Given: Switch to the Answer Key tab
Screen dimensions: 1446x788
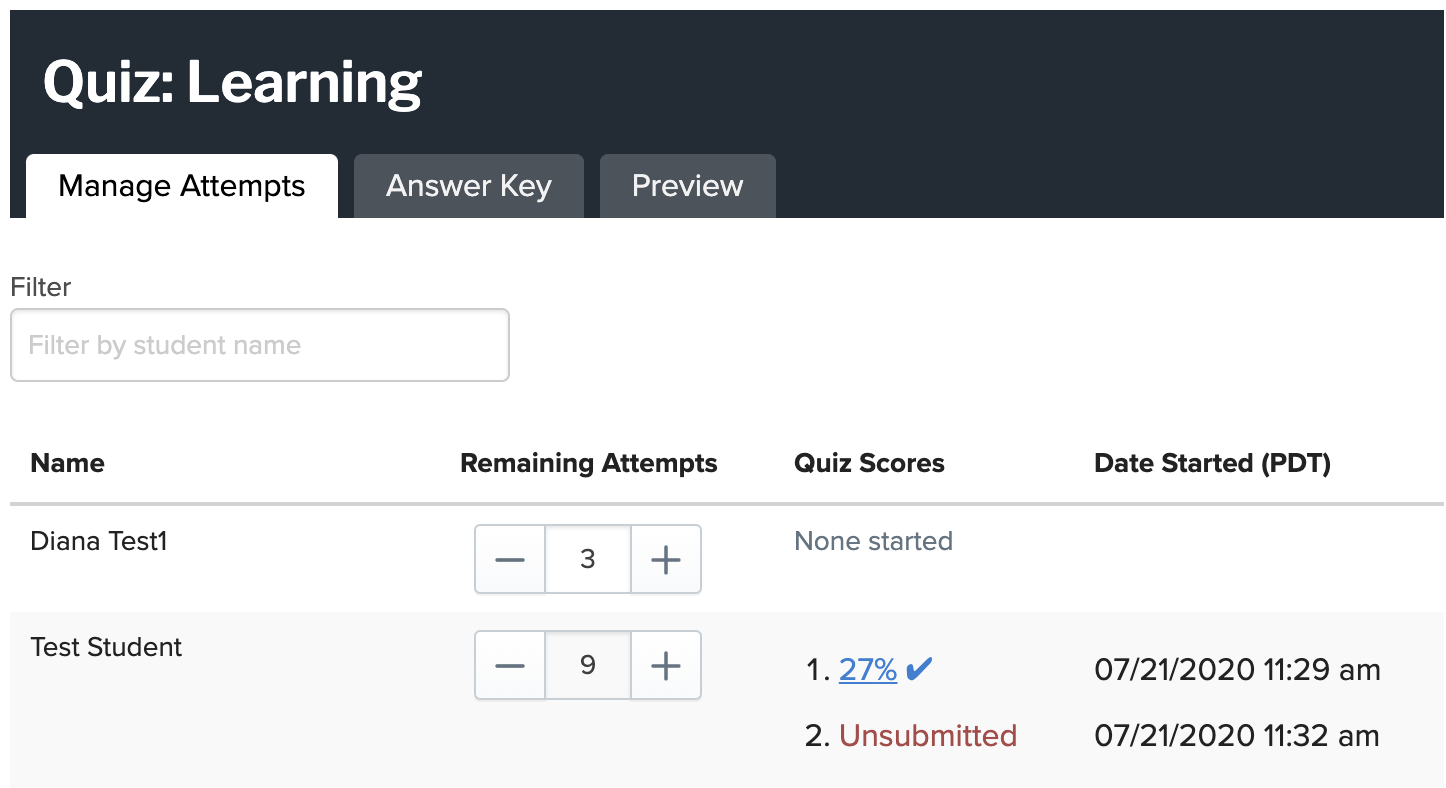Looking at the screenshot, I should [x=468, y=186].
